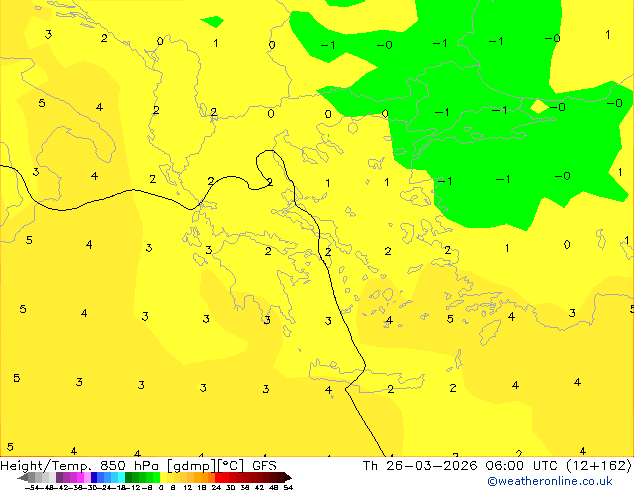This screenshot has height=490, width=634.
Task: Click the small yellow patch inside green area
Action: point(539,106)
